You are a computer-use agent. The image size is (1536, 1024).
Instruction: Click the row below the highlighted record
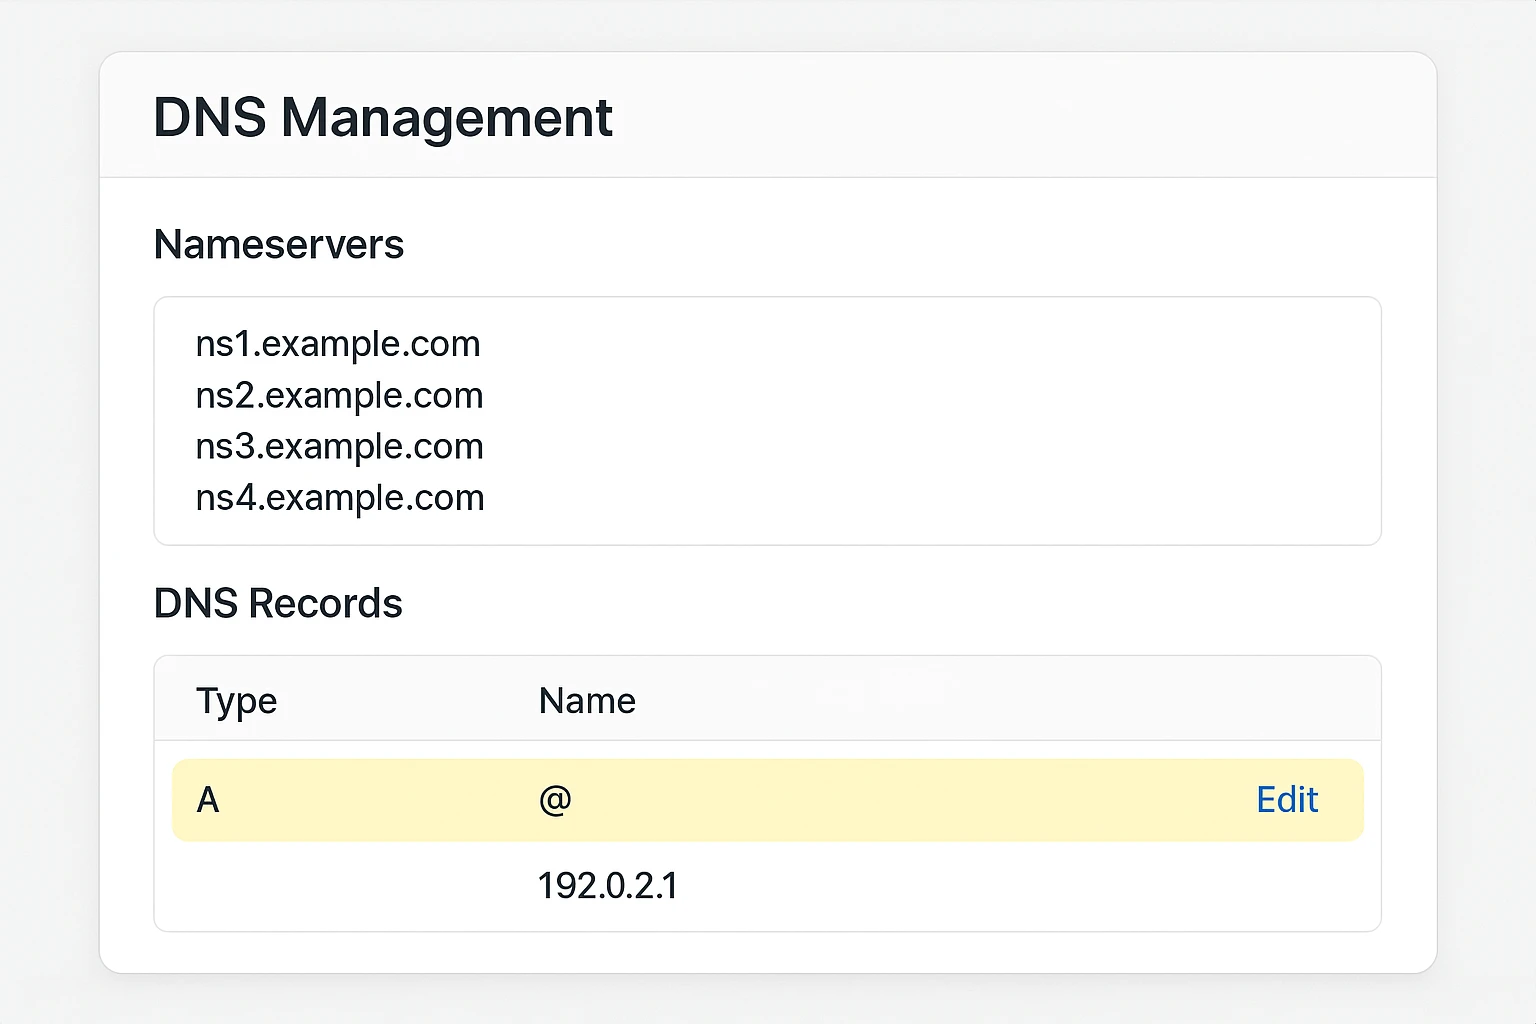click(768, 886)
